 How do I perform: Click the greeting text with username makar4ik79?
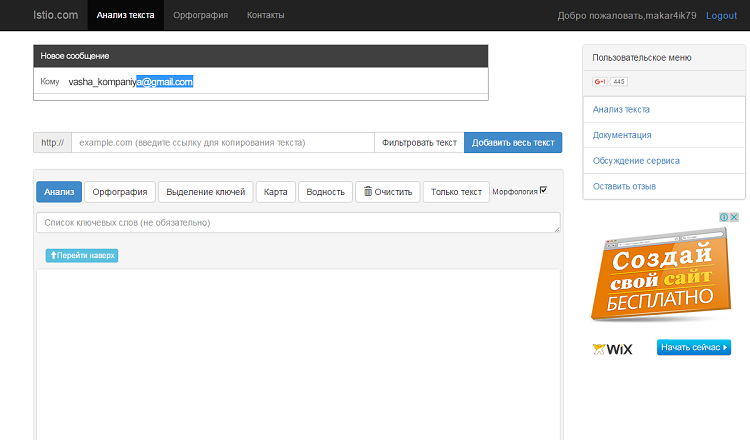pos(627,16)
